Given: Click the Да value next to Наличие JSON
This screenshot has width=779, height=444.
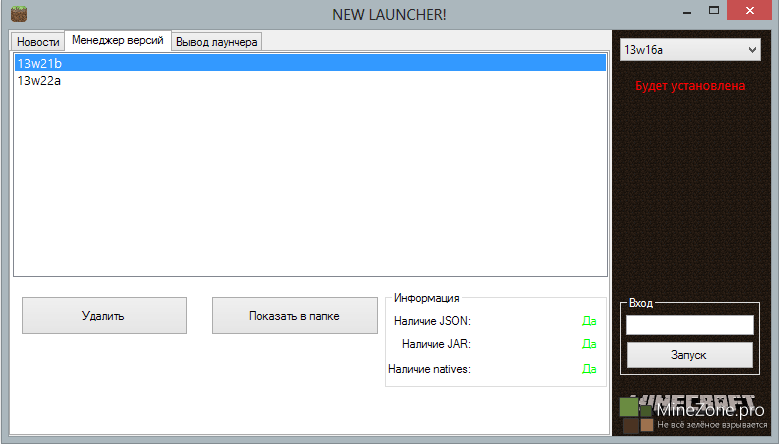Looking at the screenshot, I should [589, 321].
